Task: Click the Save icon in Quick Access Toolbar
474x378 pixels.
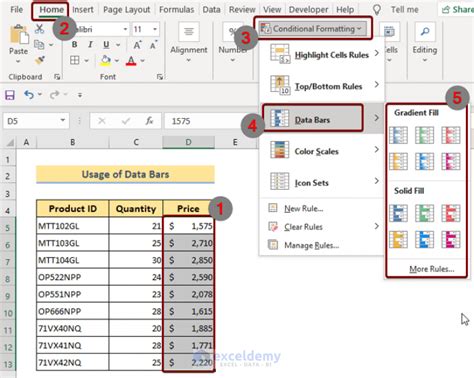Action: (x=10, y=95)
